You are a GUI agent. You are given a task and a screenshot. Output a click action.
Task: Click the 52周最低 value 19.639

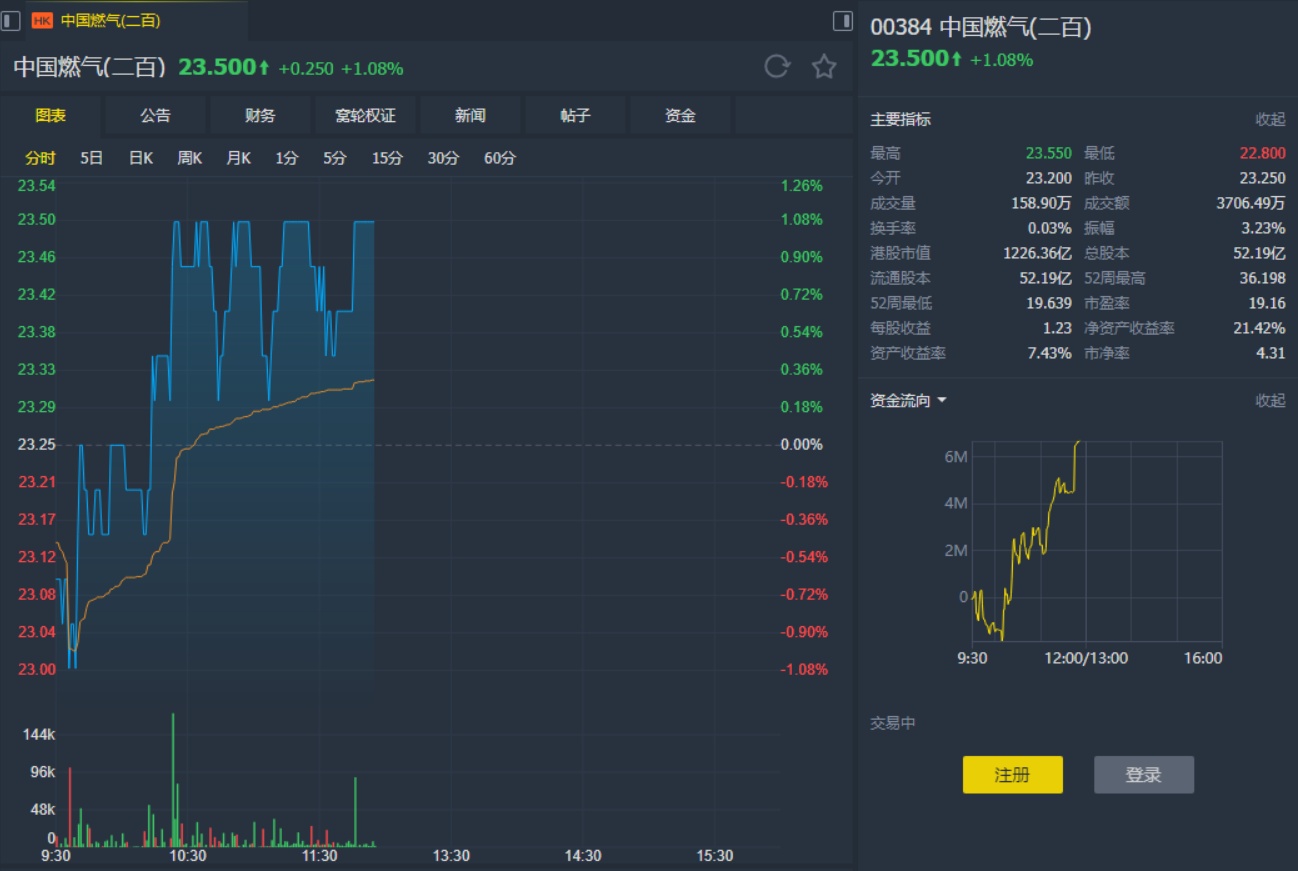click(x=1048, y=304)
